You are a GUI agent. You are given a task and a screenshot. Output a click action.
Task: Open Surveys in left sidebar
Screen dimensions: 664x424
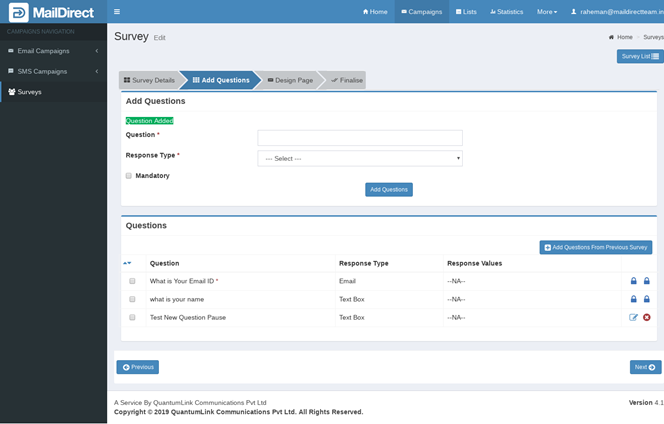point(30,92)
